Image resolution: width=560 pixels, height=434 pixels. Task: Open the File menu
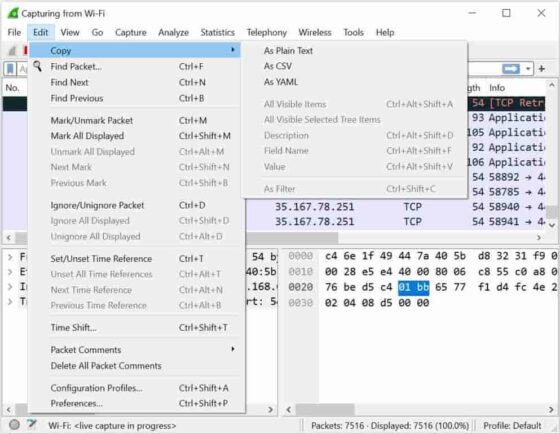14,33
